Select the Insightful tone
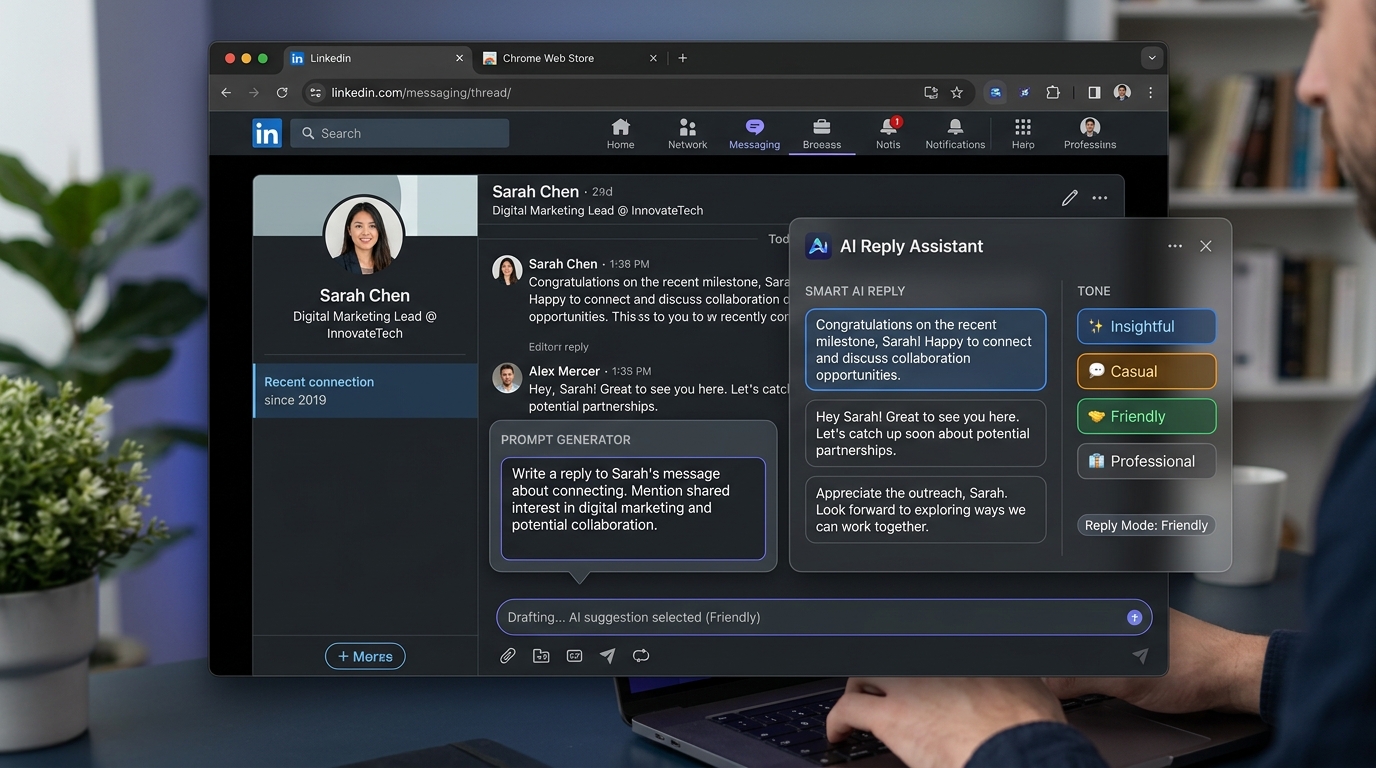 pos(1146,326)
